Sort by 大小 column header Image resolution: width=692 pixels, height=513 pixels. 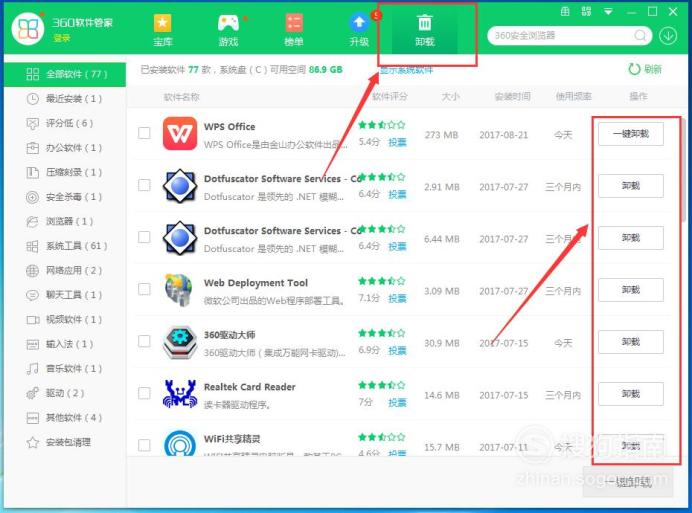click(x=451, y=96)
